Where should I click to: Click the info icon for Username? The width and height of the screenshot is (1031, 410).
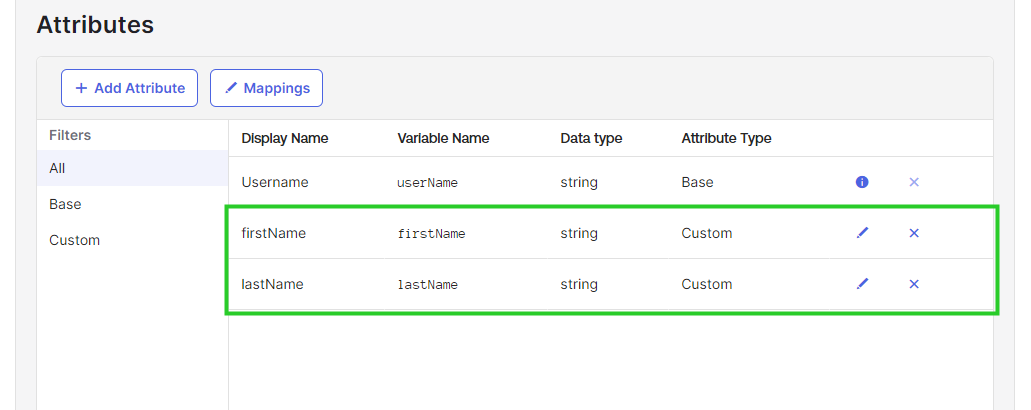point(862,182)
